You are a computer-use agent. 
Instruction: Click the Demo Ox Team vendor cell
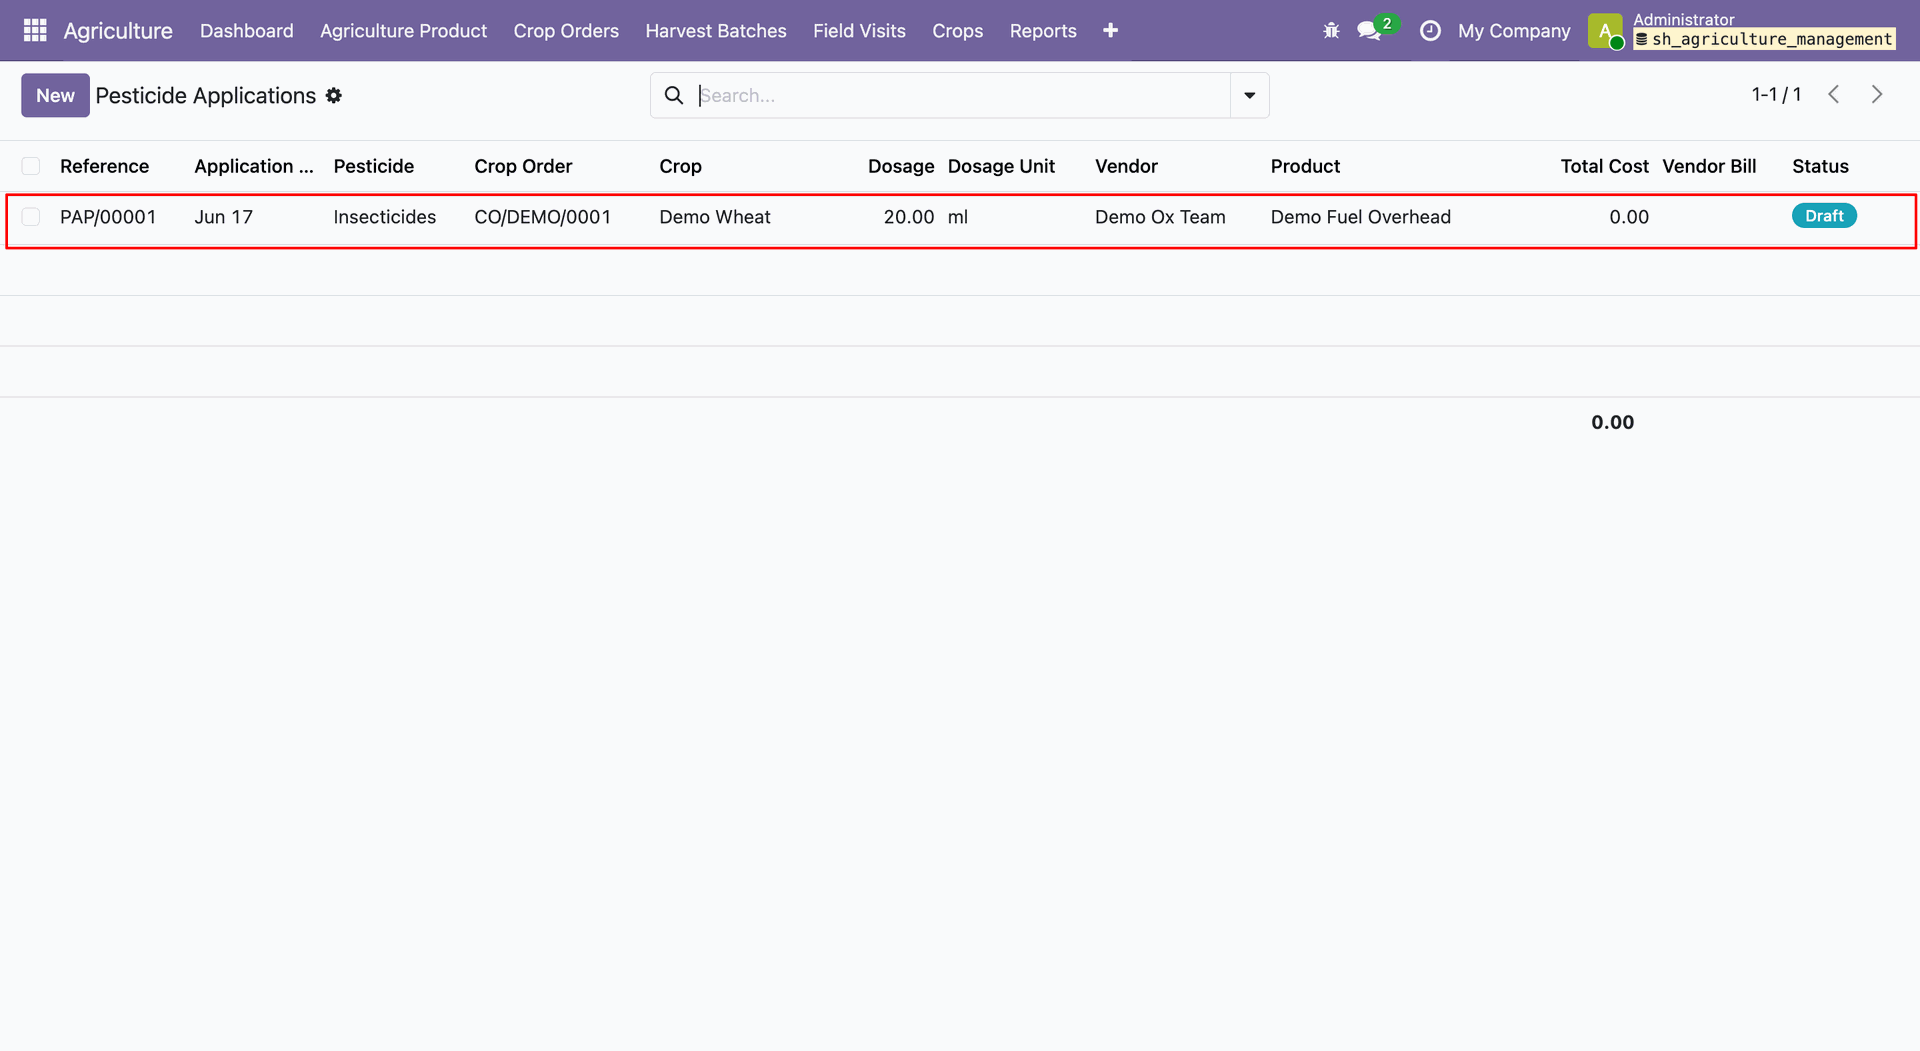click(1160, 217)
